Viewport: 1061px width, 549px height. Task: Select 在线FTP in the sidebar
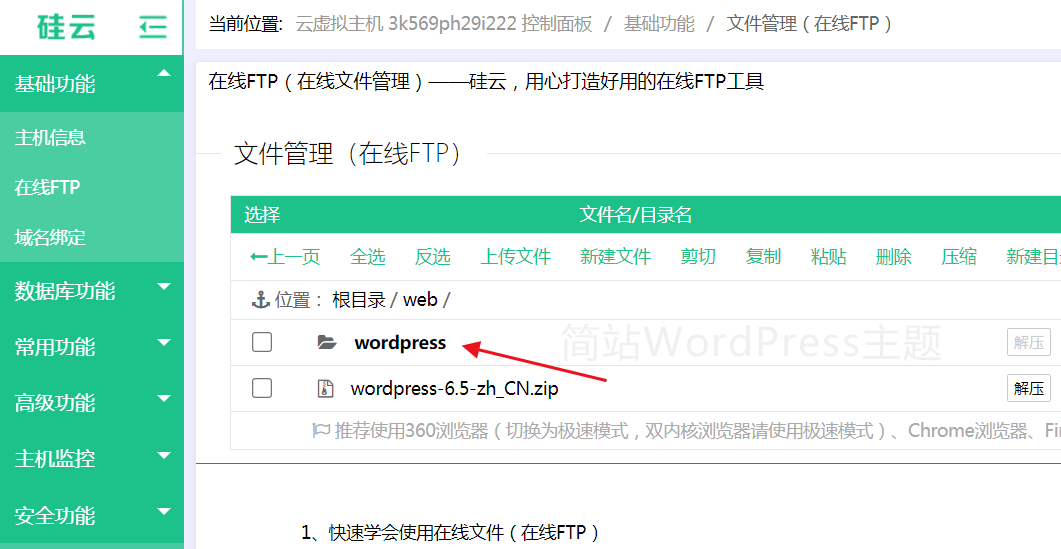click(x=47, y=188)
